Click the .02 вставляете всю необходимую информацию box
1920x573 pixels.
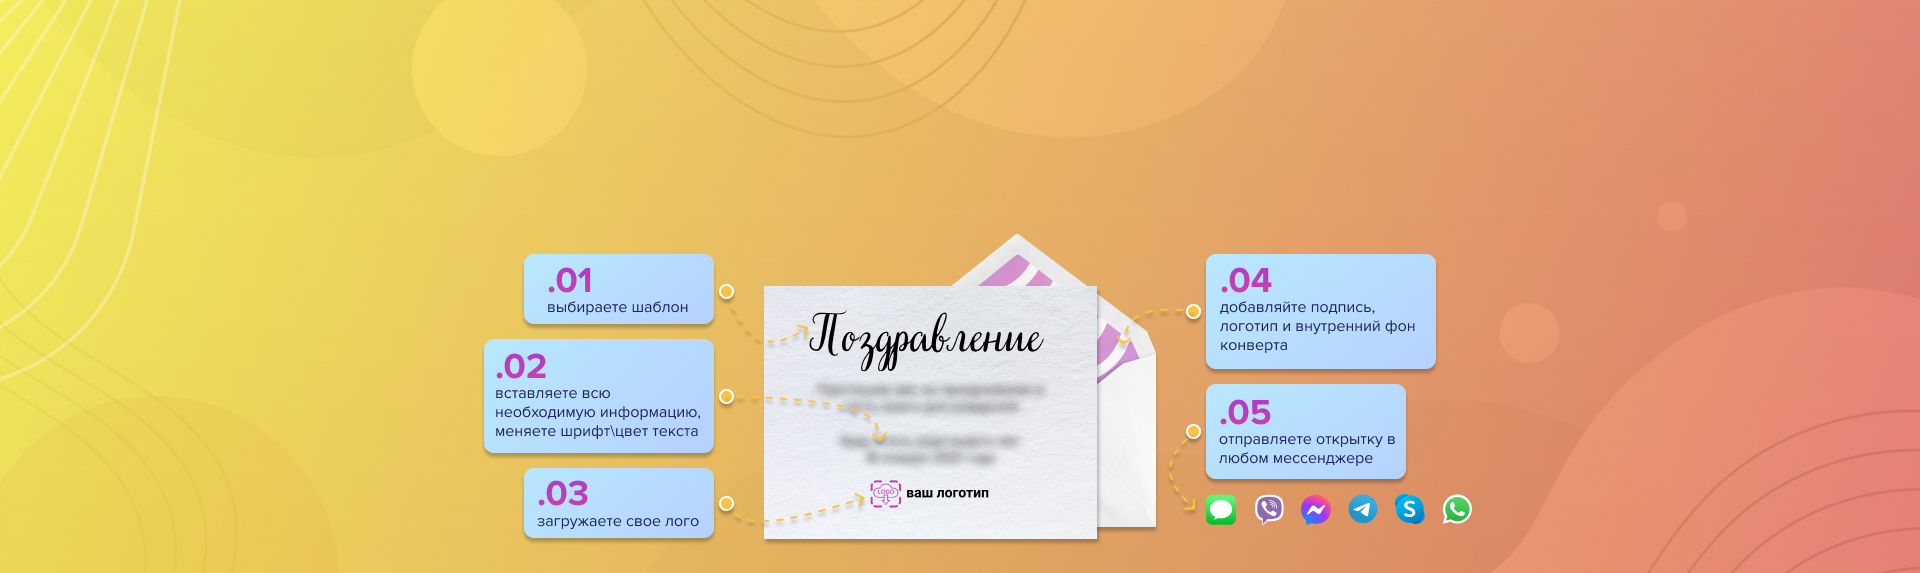point(599,396)
